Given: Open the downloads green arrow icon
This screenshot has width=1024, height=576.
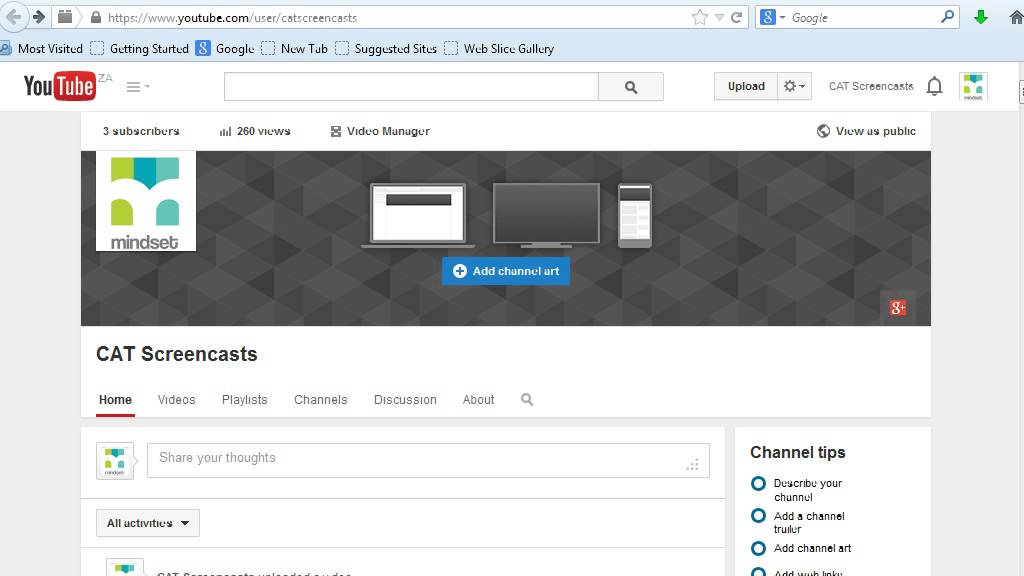Looking at the screenshot, I should tap(980, 18).
